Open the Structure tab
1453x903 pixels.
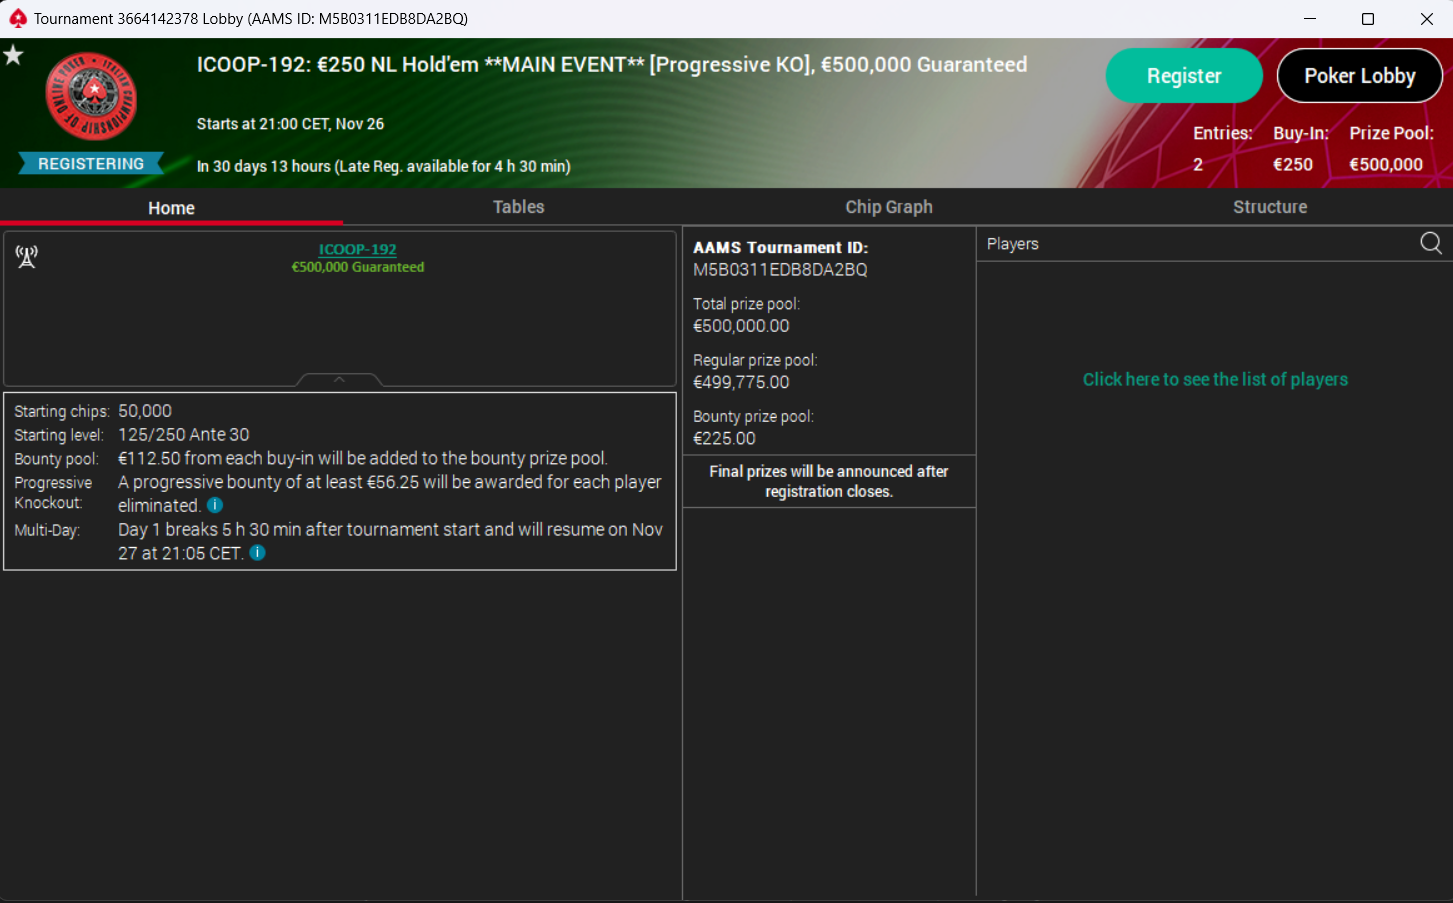(1270, 207)
